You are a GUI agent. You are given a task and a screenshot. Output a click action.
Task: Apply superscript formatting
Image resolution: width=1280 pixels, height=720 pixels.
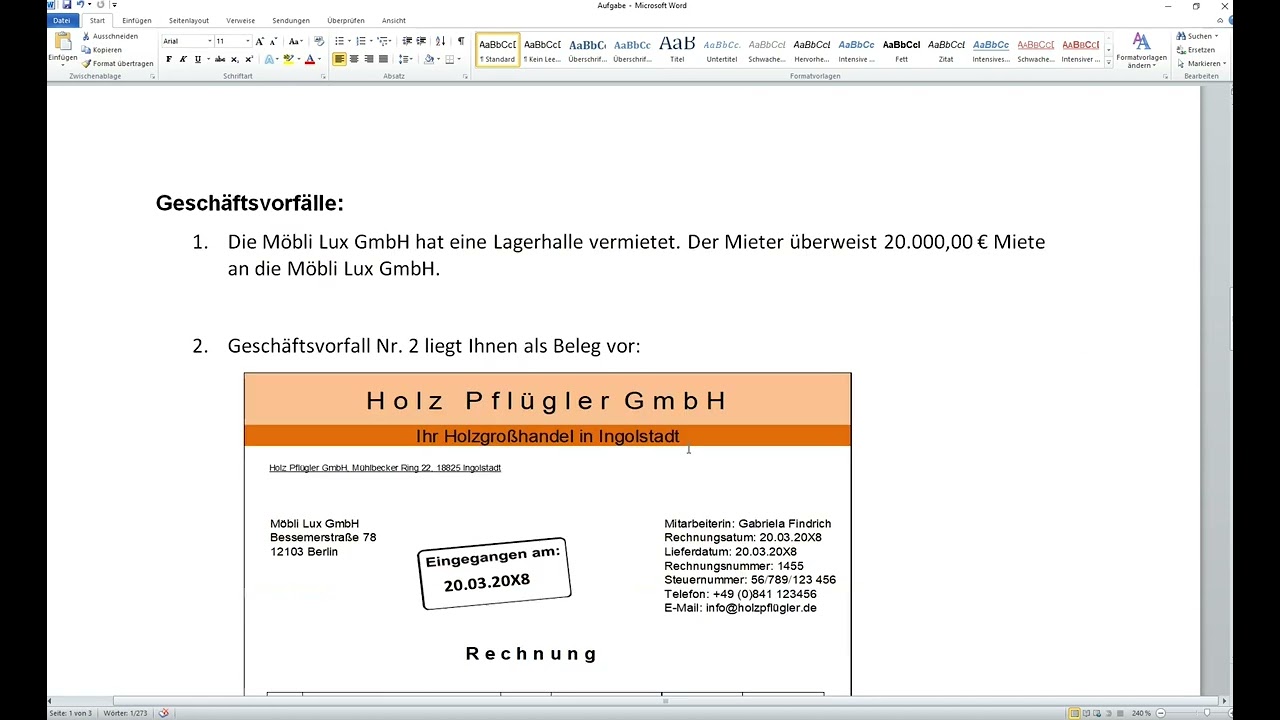249,59
